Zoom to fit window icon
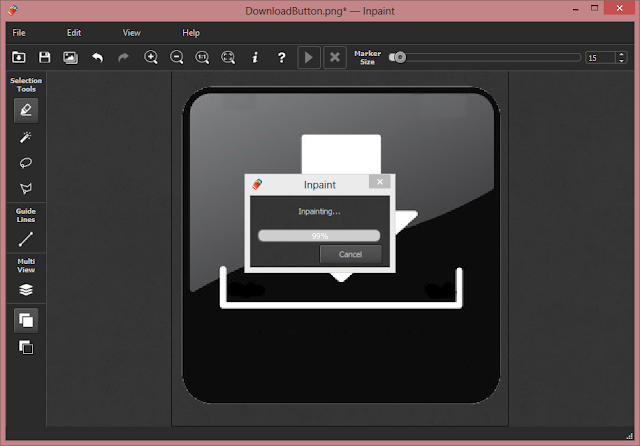640x446 pixels. coord(228,58)
